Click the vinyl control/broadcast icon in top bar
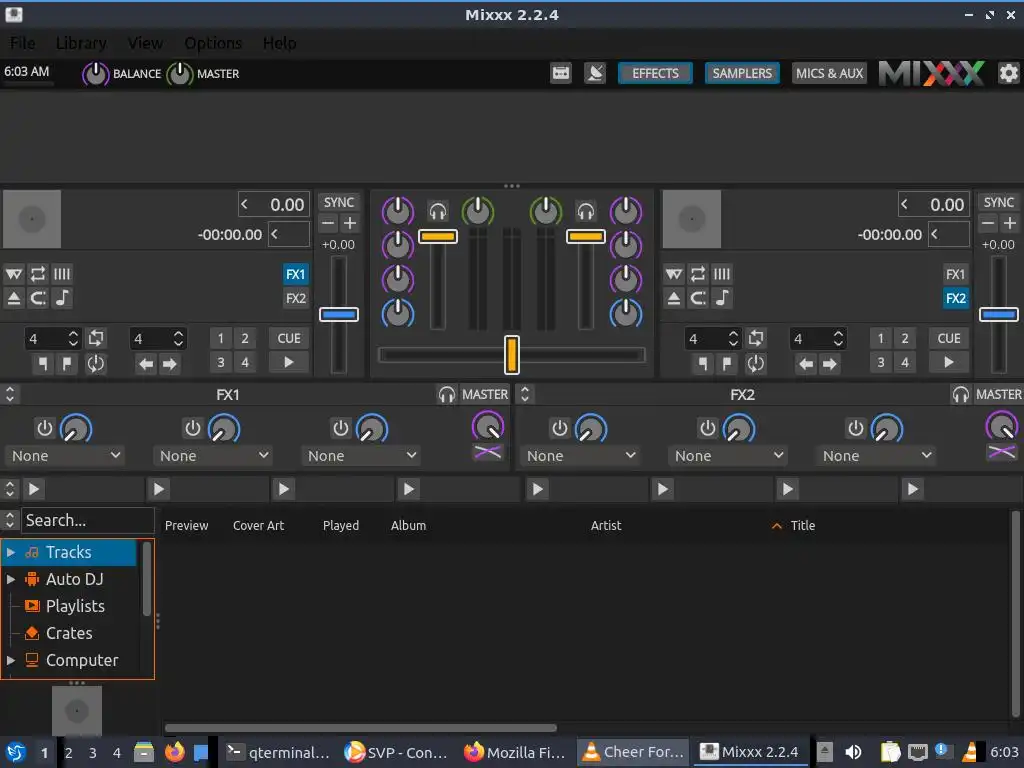Image resolution: width=1024 pixels, height=768 pixels. pyautogui.click(x=595, y=73)
